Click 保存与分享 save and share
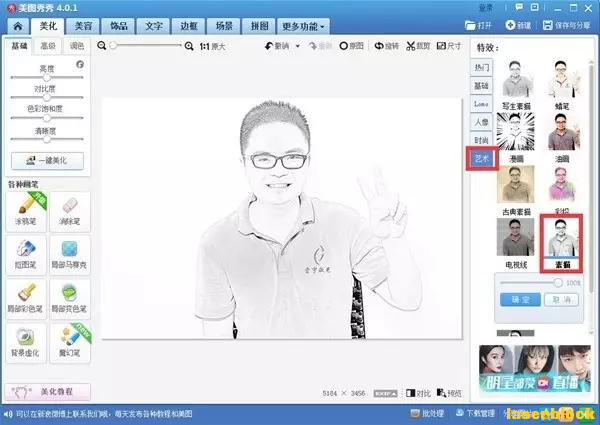This screenshot has height=425, width=600. click(x=567, y=26)
